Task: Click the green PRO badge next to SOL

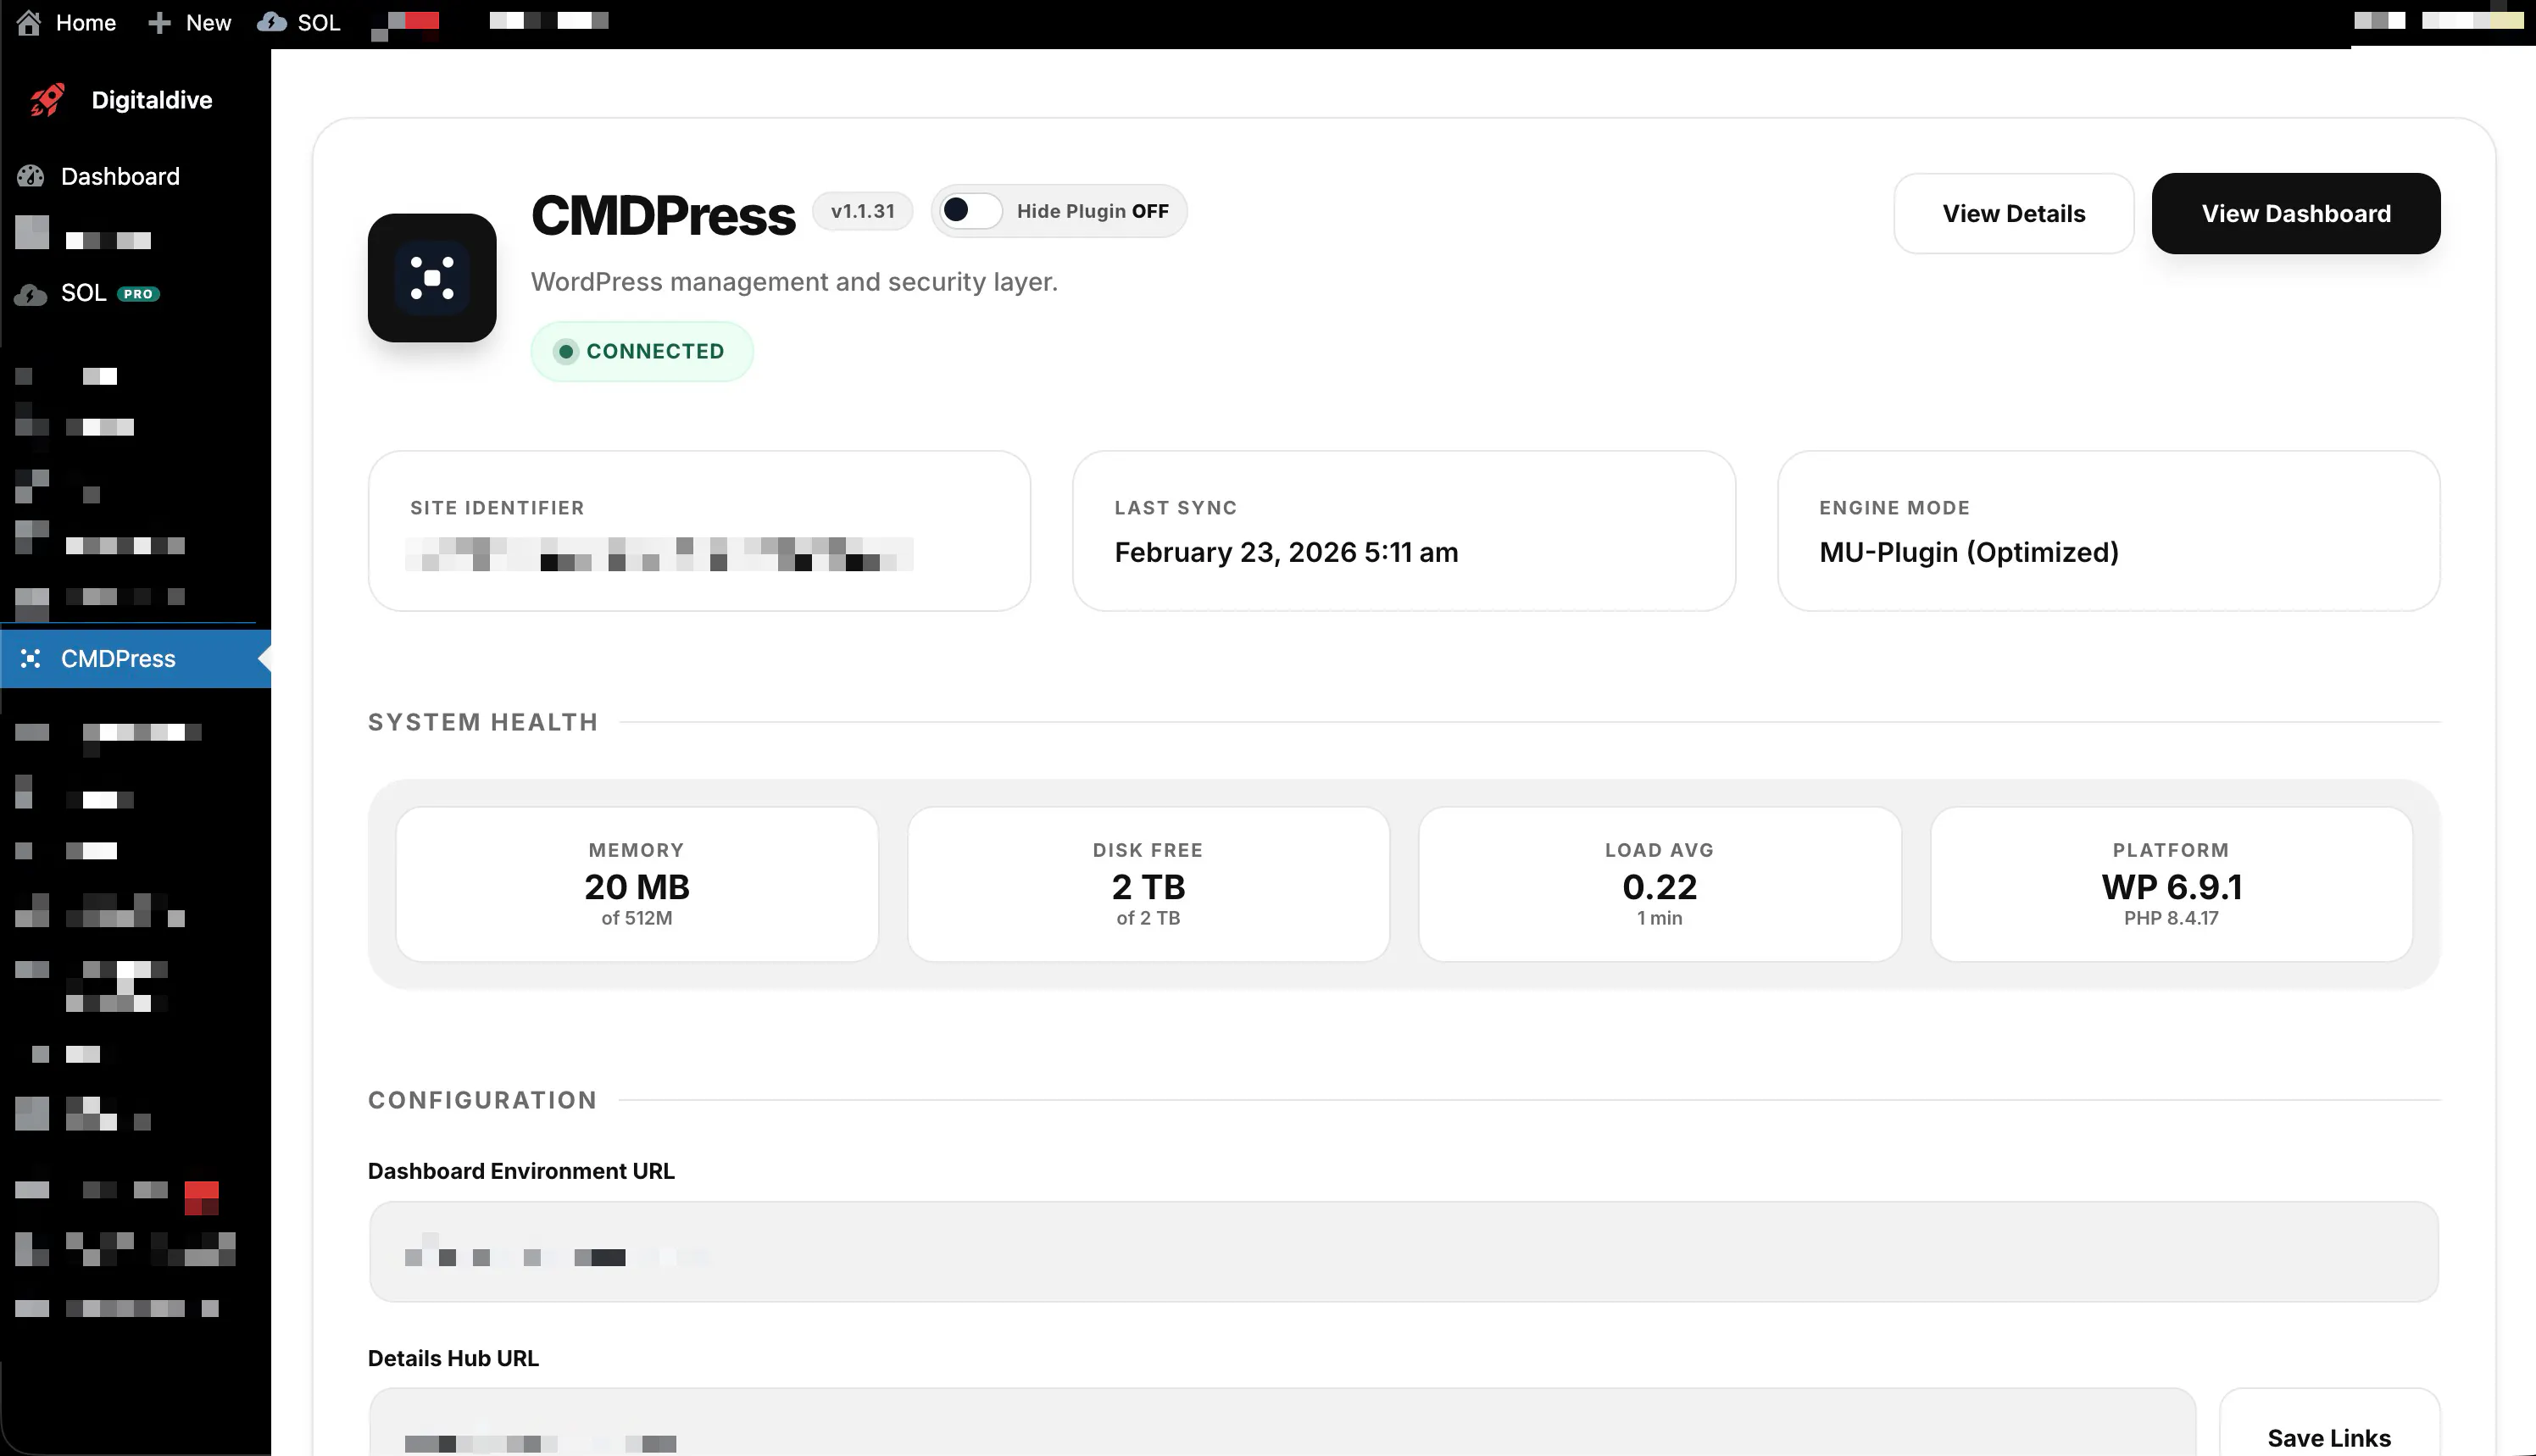Action: (x=138, y=294)
